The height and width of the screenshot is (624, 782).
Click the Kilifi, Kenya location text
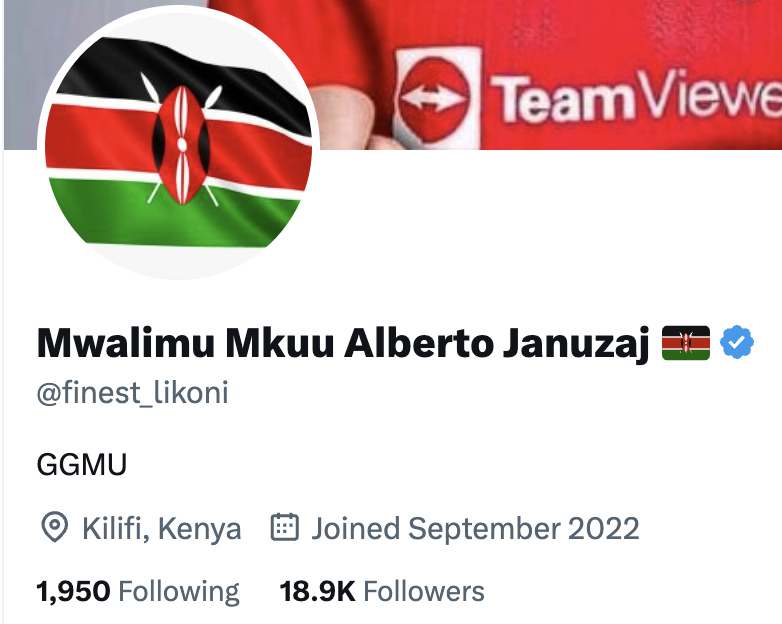point(162,529)
